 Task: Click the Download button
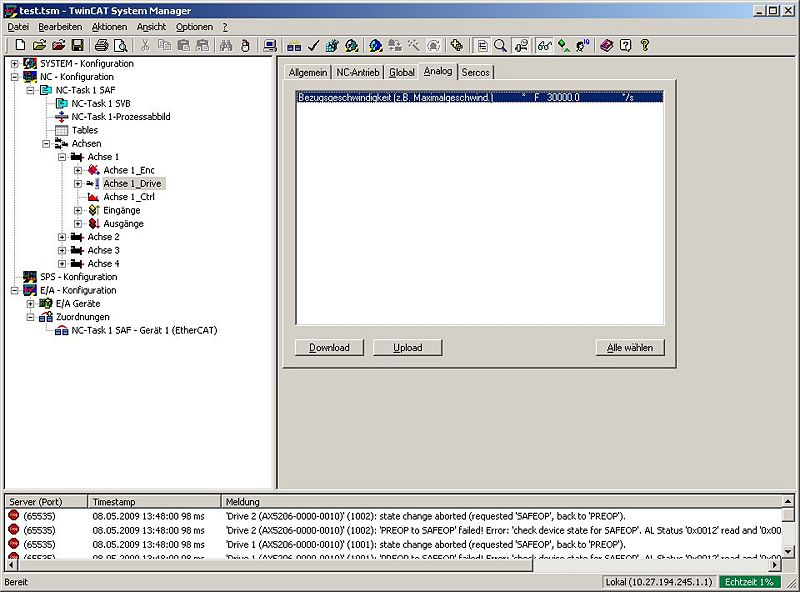click(x=329, y=348)
